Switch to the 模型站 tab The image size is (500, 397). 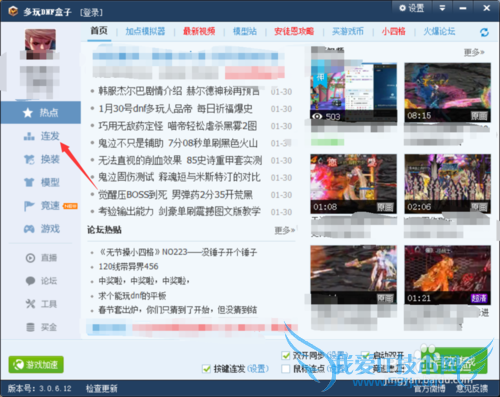[245, 31]
